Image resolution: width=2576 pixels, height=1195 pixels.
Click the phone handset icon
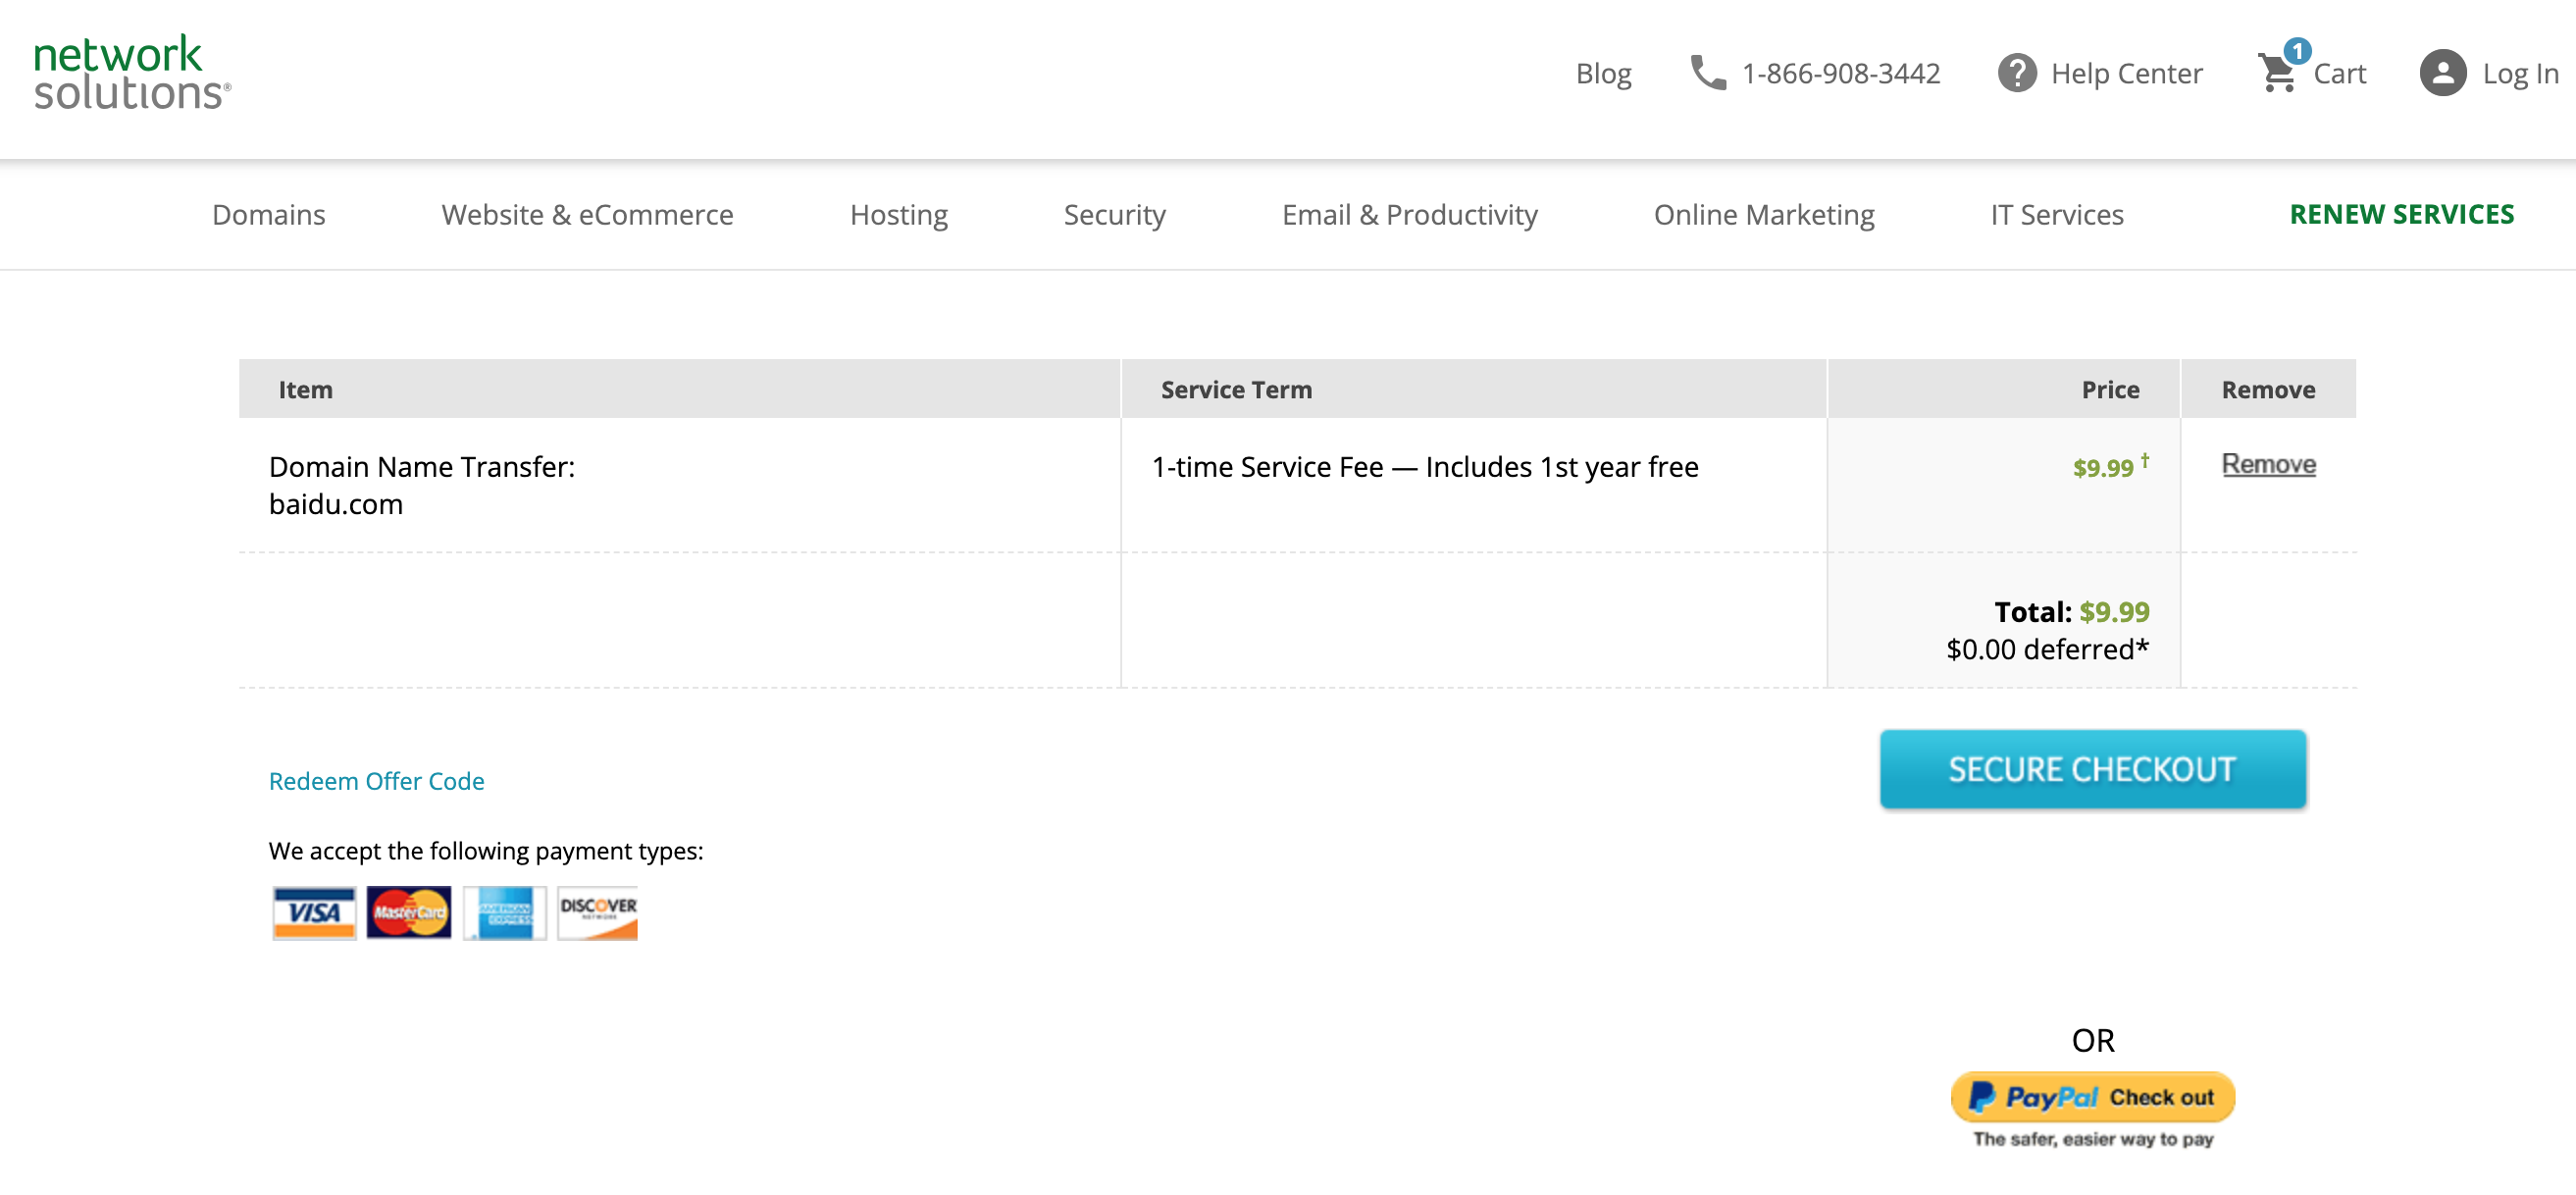coord(1707,73)
